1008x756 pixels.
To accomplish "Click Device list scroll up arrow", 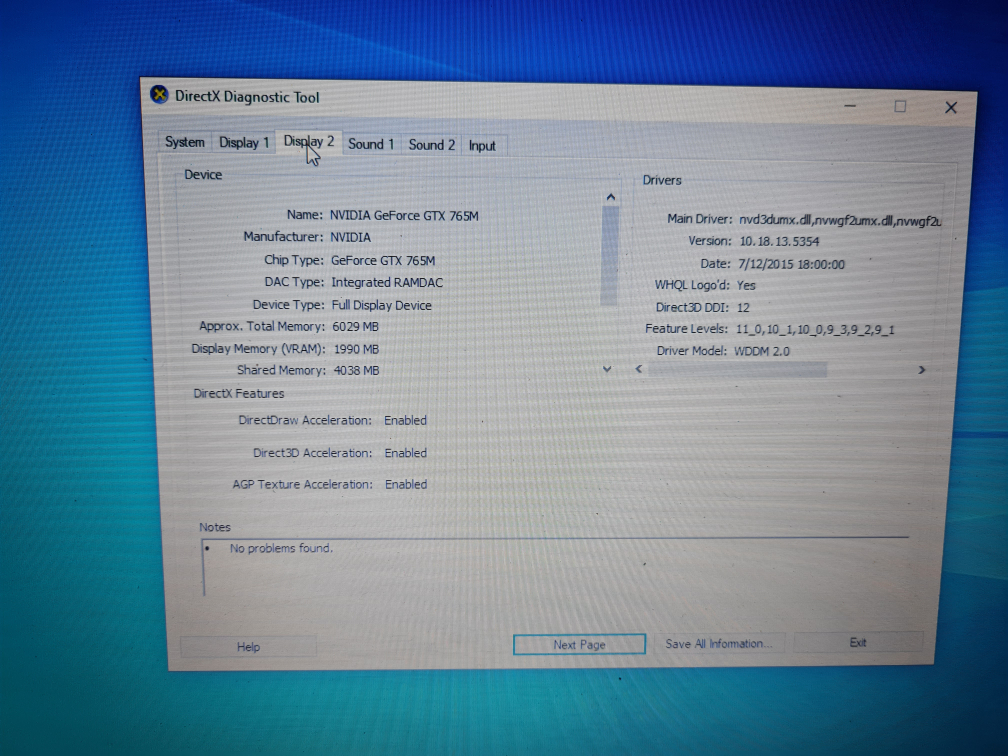I will pos(611,197).
